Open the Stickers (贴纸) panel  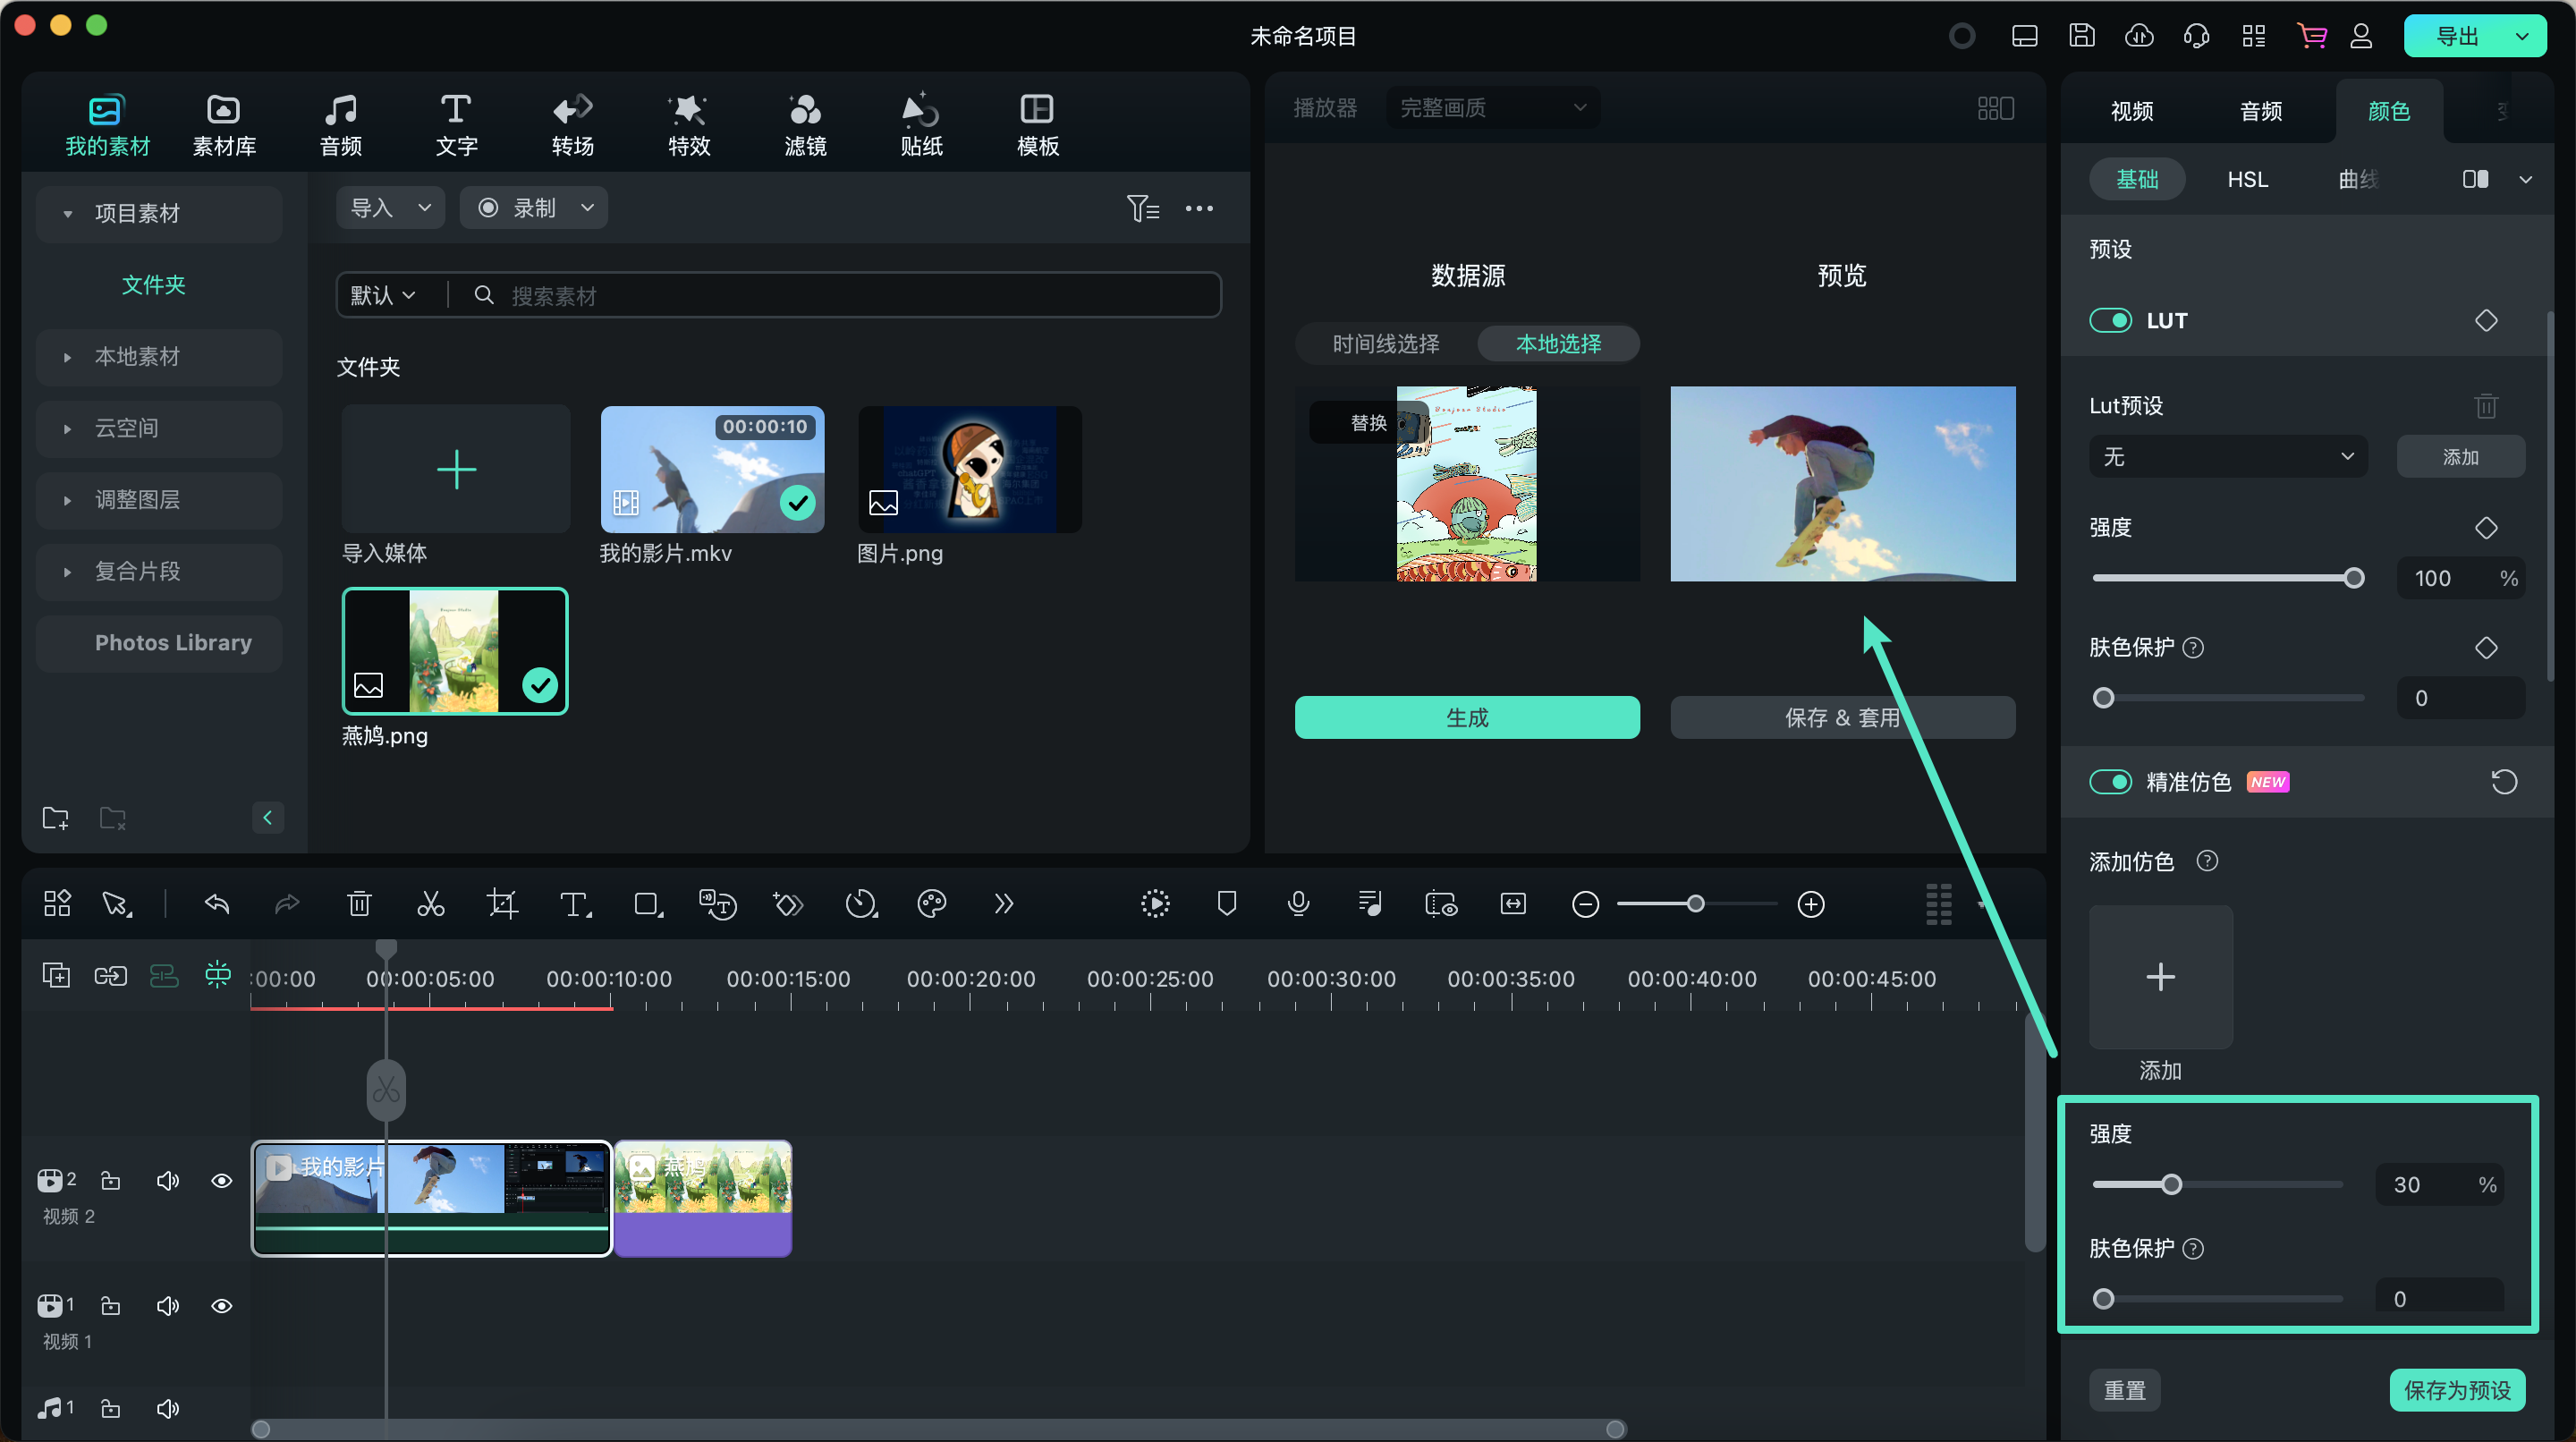921,125
